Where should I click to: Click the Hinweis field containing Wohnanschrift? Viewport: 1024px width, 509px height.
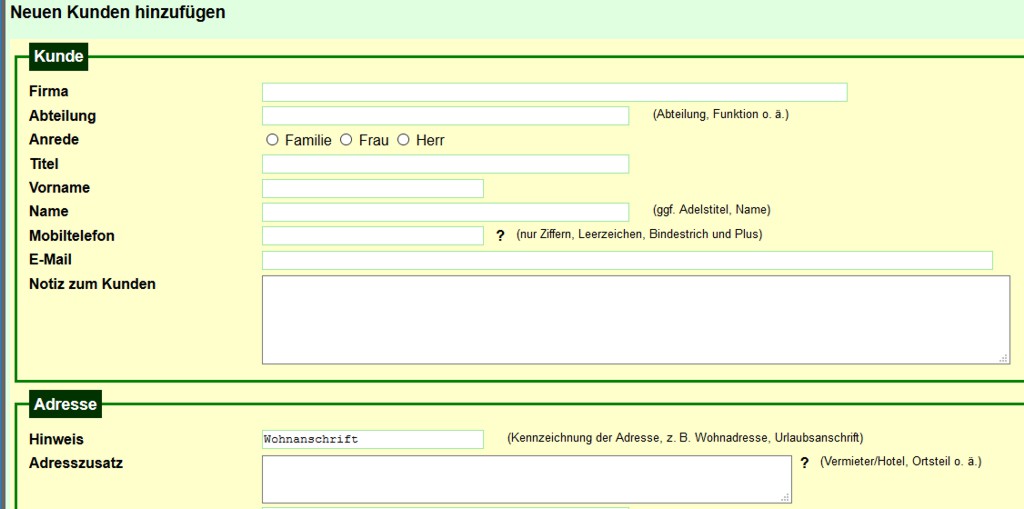372,439
